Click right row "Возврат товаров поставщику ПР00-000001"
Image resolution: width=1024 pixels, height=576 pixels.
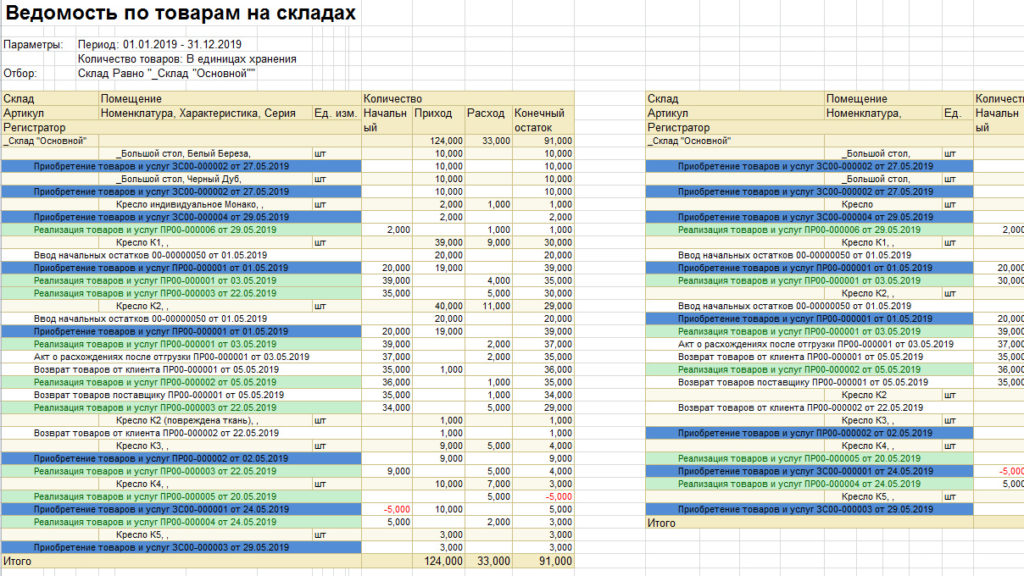tap(810, 382)
